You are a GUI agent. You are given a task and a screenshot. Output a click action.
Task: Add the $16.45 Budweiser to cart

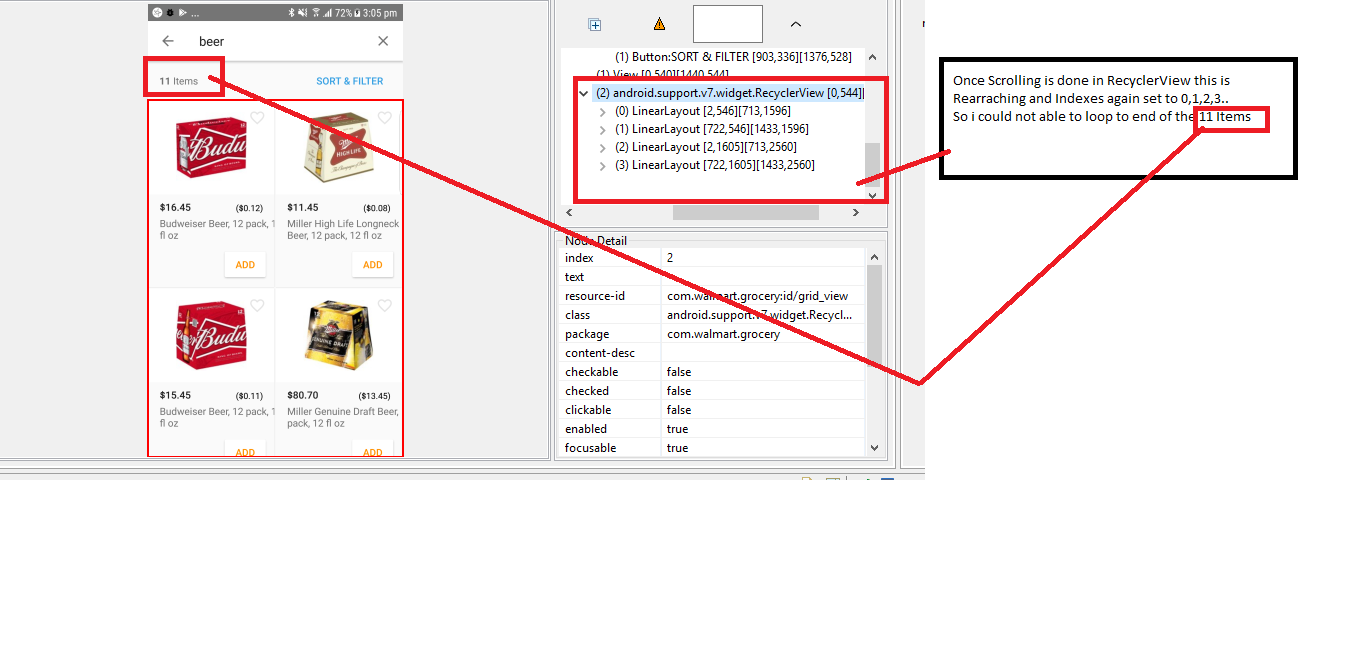tap(245, 265)
